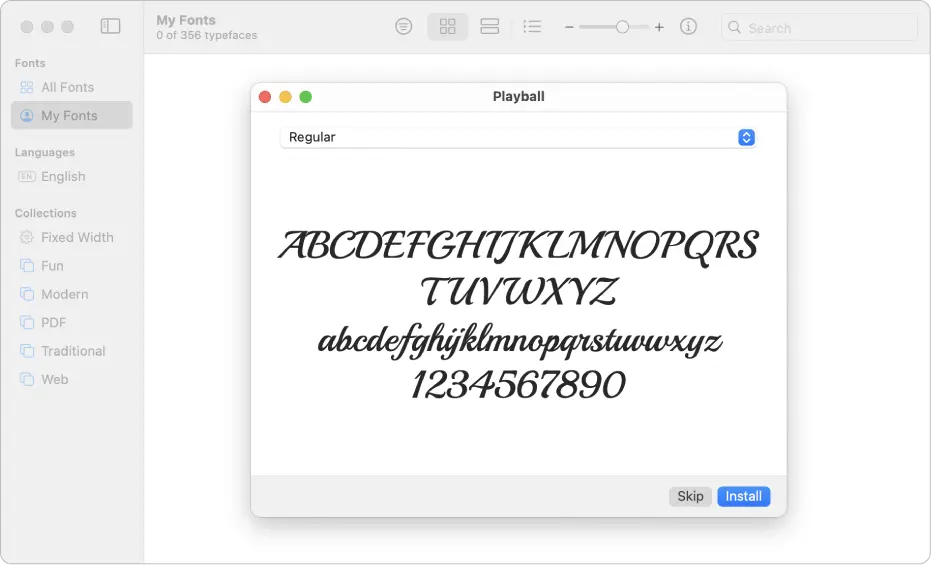Show font info with the info icon

point(688,27)
